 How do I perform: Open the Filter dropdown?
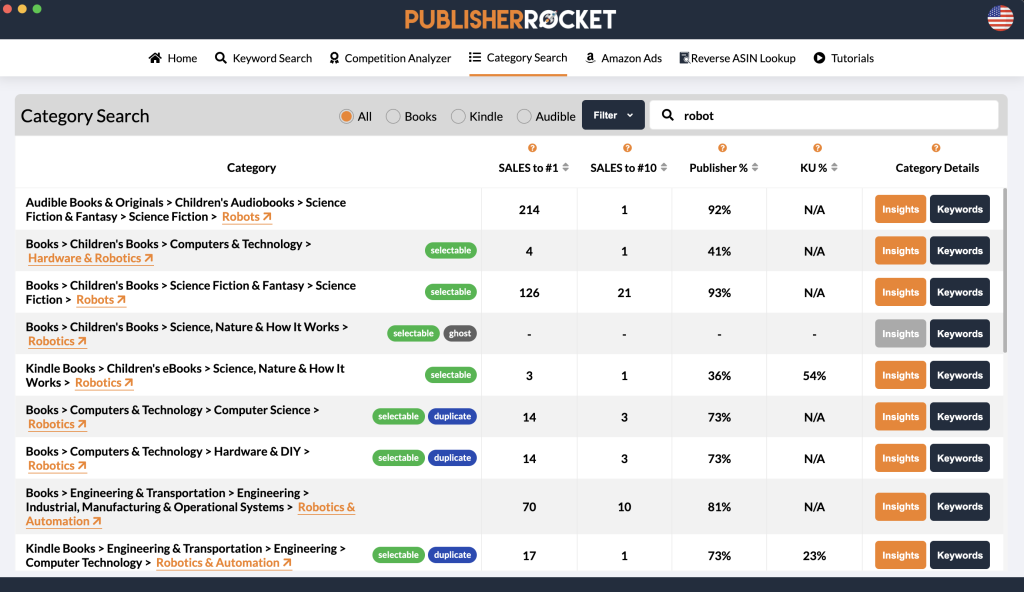[x=613, y=116]
